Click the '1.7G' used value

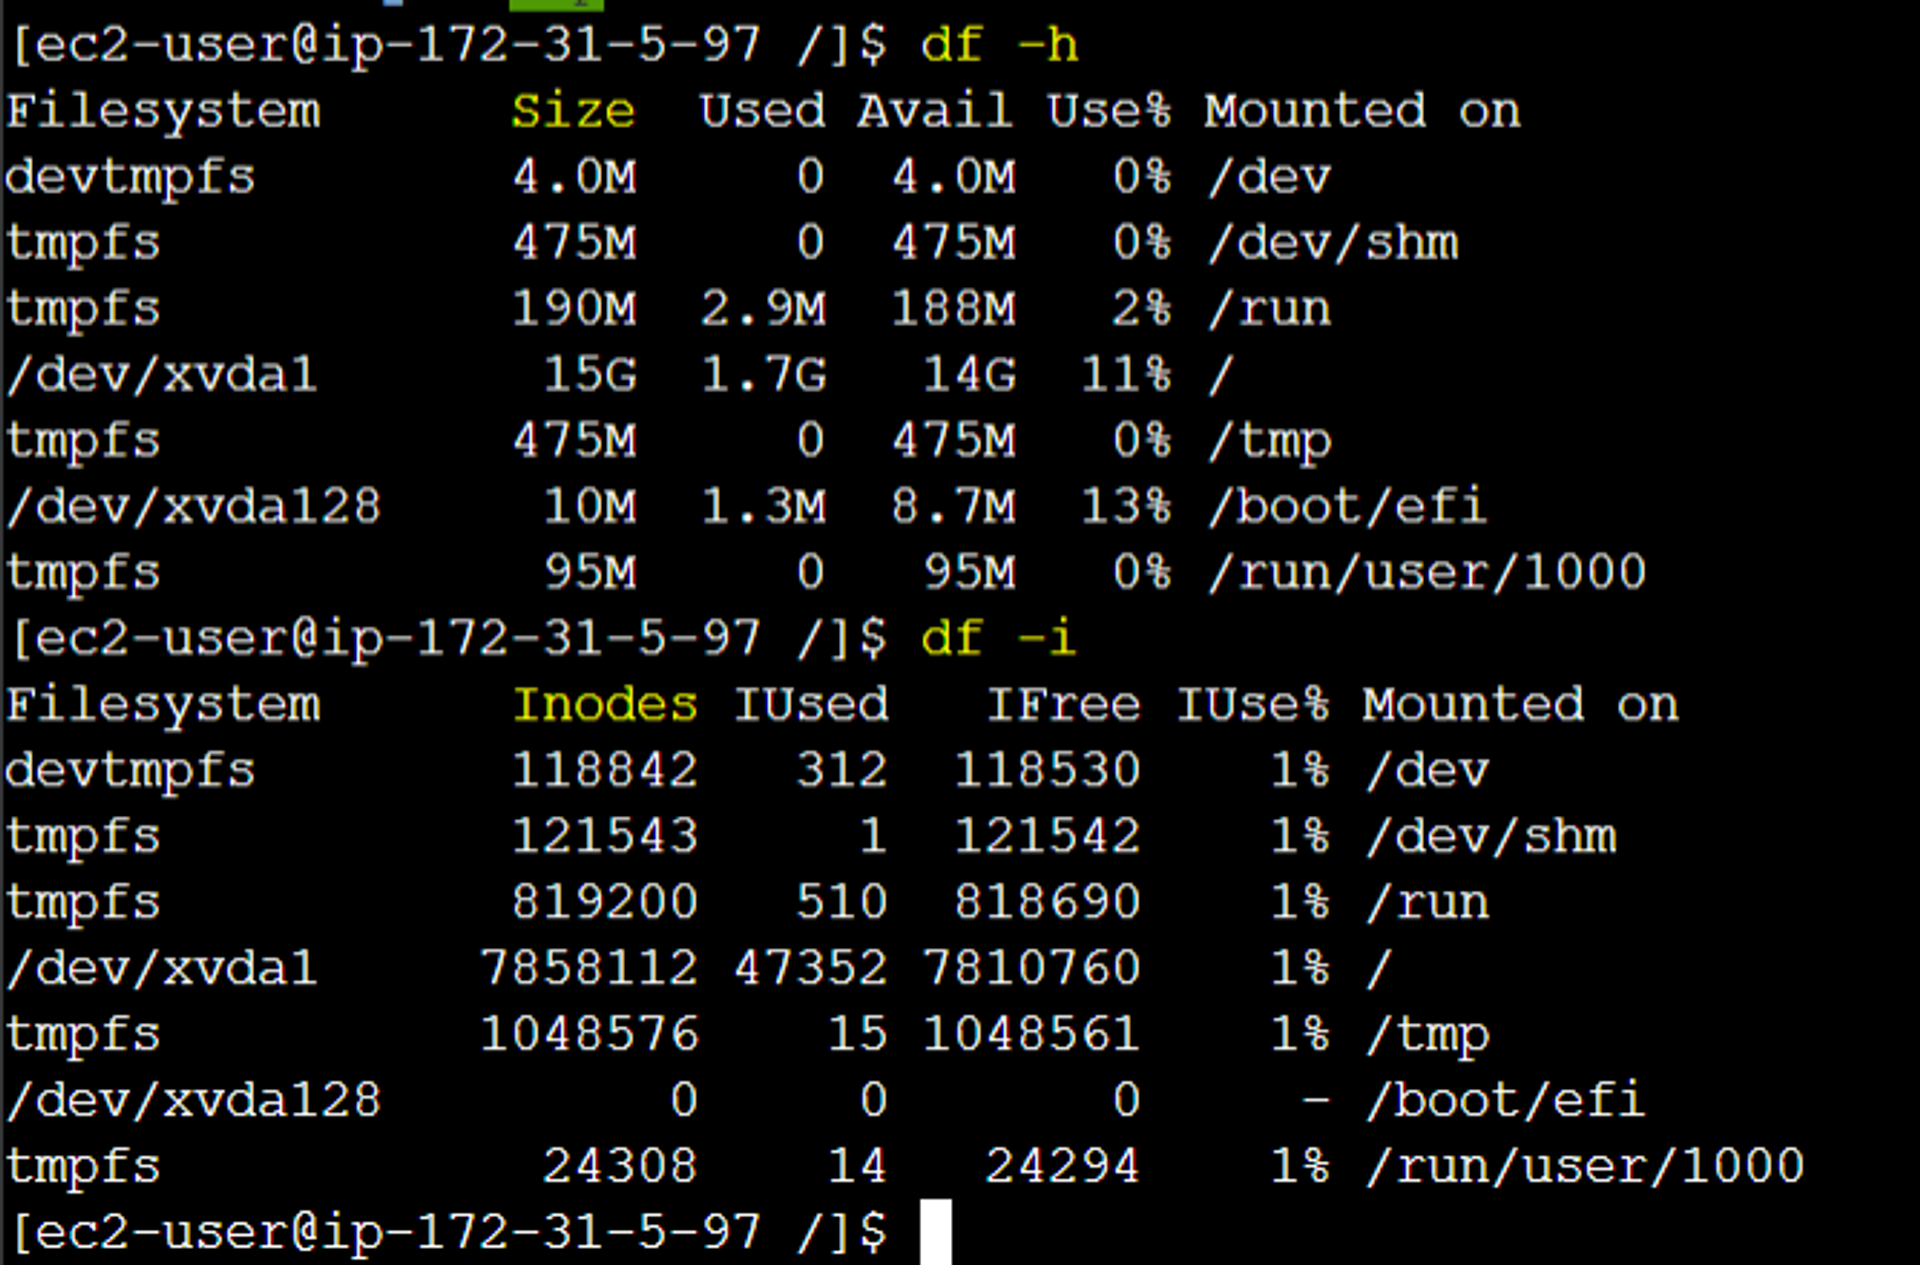(x=763, y=375)
